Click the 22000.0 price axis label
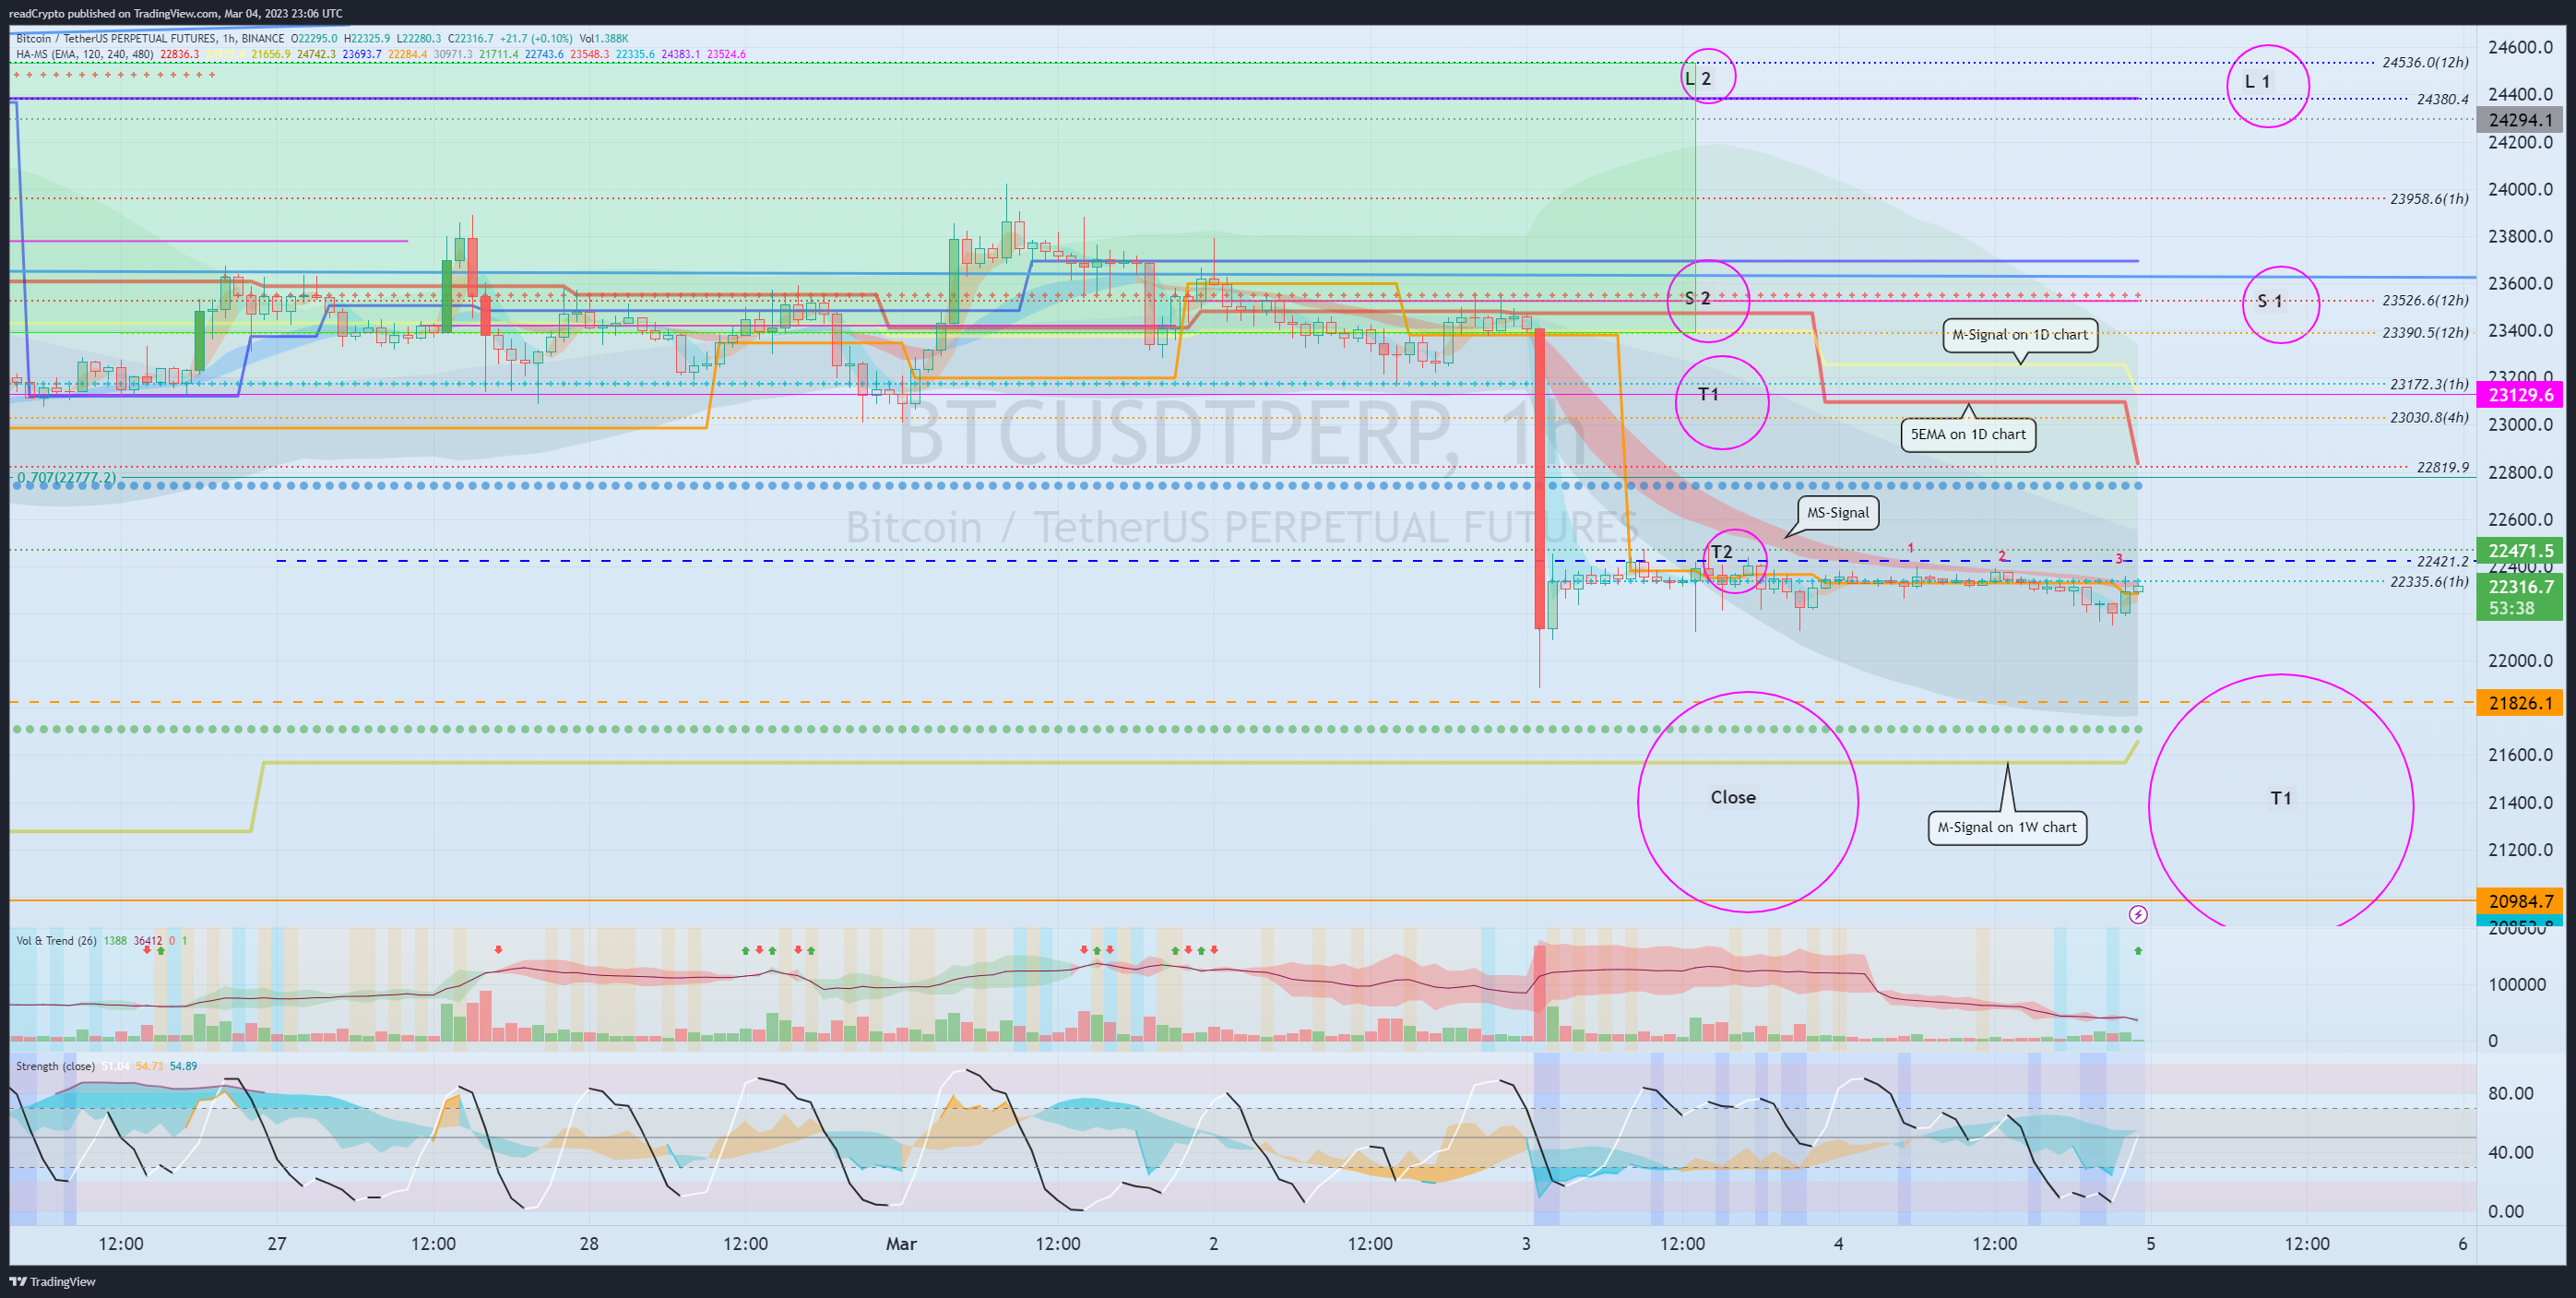 coord(2520,660)
